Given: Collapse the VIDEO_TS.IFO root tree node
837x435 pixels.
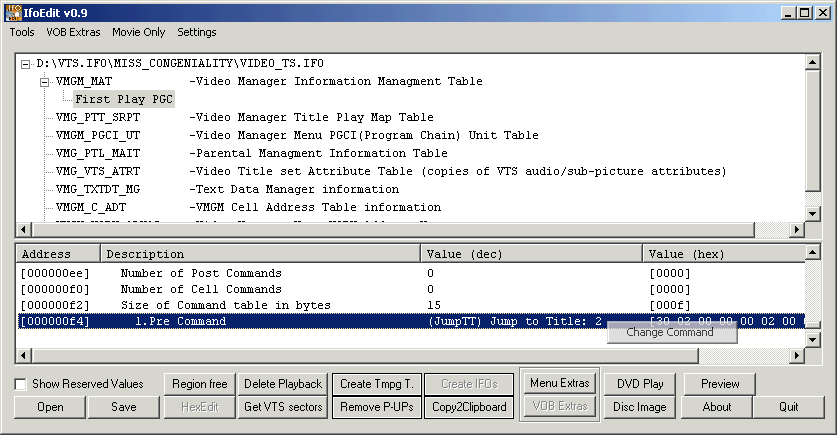Looking at the screenshot, I should (26, 64).
